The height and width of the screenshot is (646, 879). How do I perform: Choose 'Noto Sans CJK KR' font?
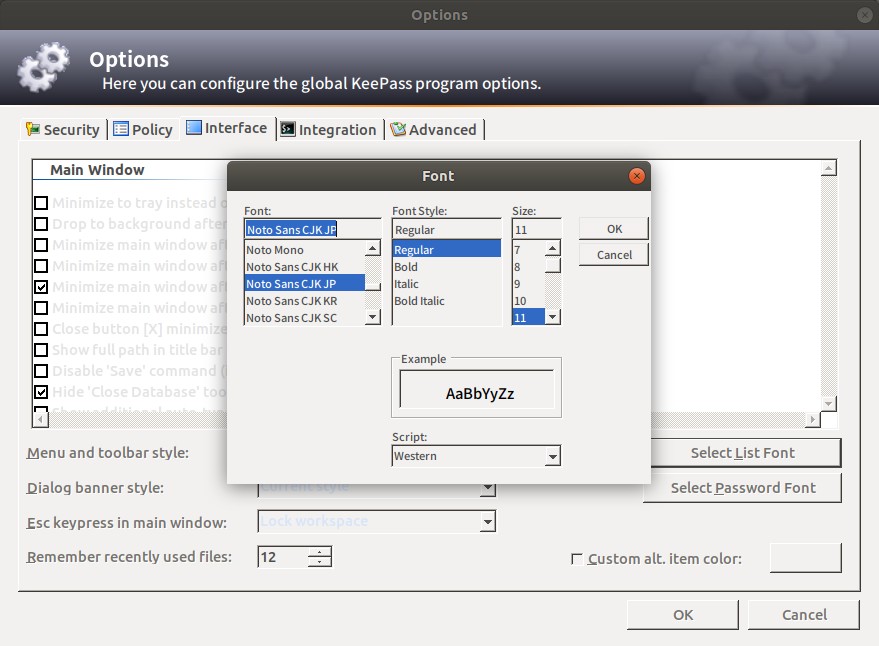click(305, 301)
